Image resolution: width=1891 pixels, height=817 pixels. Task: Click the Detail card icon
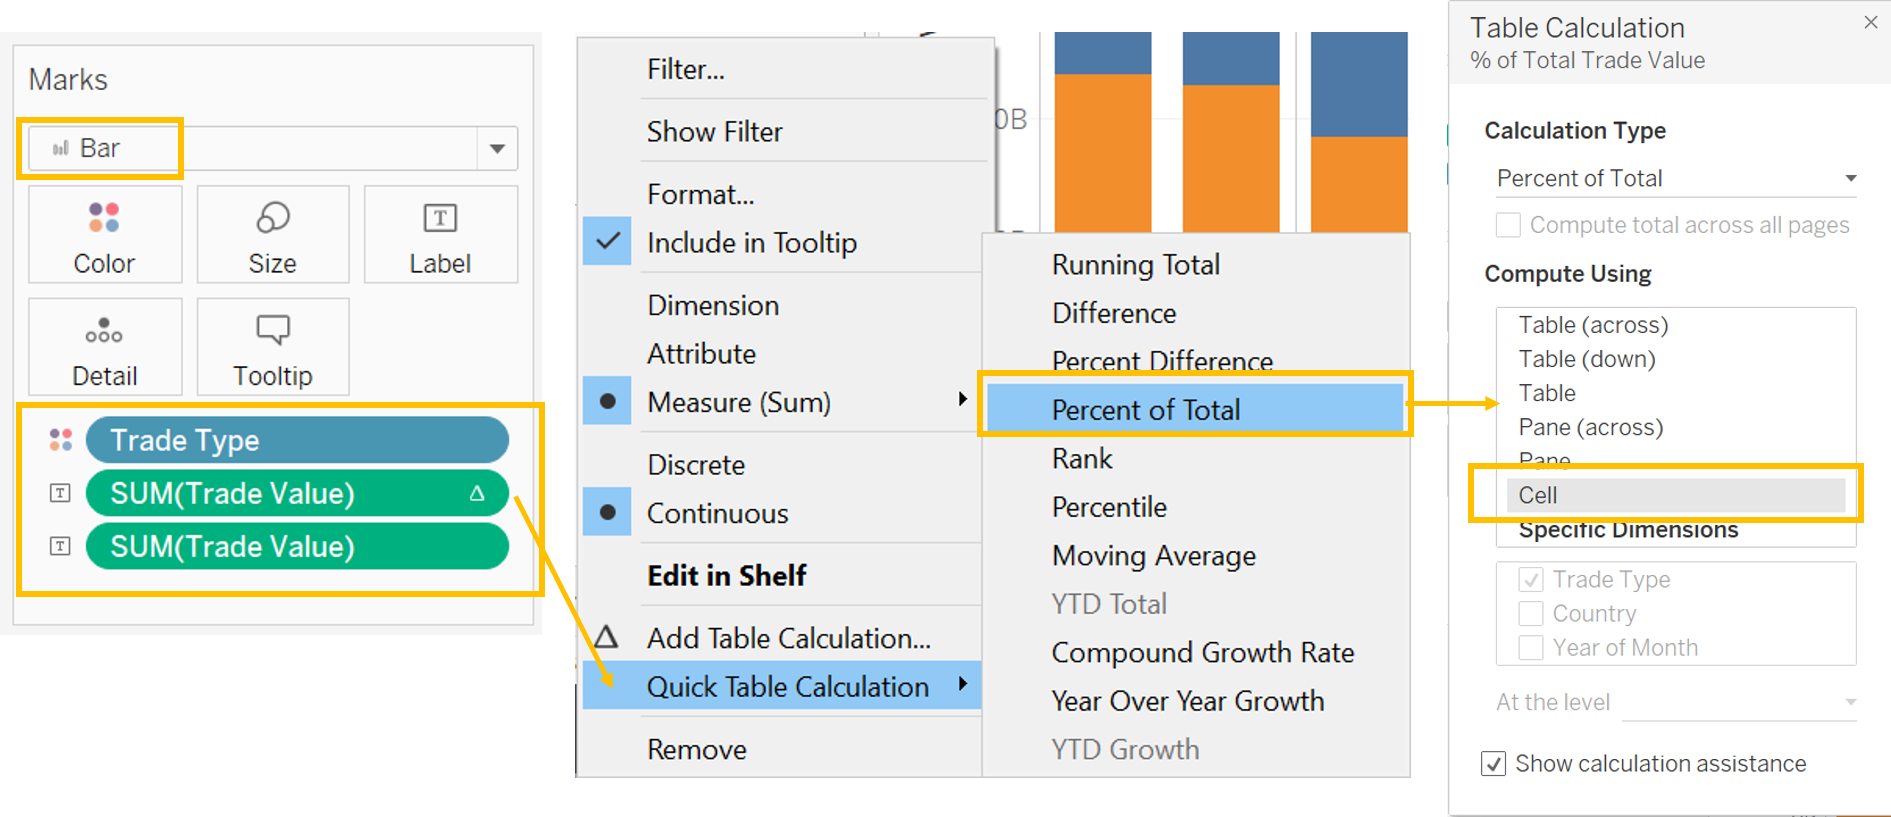pos(104,331)
